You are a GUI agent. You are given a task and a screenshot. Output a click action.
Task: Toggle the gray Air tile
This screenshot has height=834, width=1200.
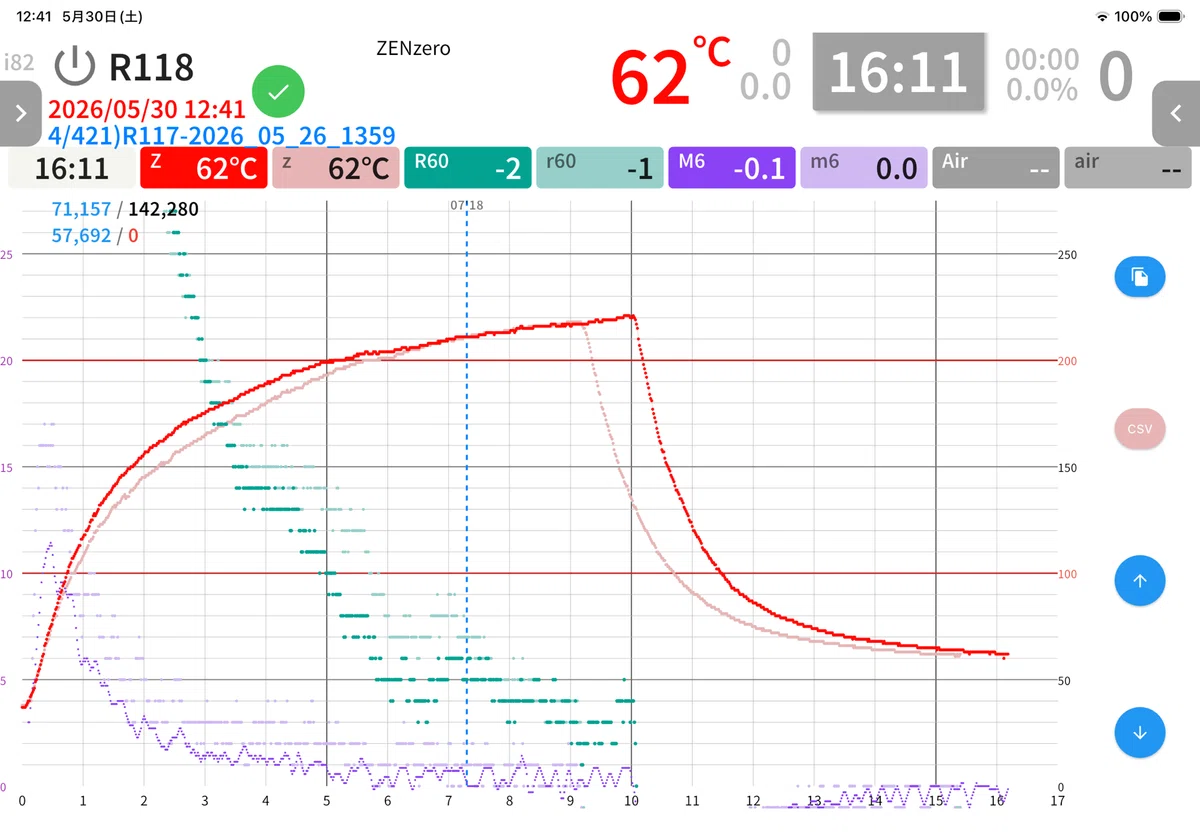pos(995,168)
